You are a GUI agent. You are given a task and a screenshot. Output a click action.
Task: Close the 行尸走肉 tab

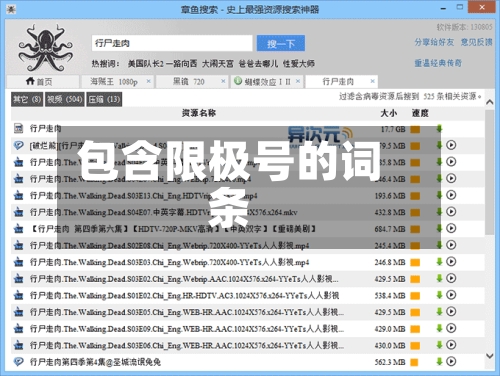coord(373,81)
